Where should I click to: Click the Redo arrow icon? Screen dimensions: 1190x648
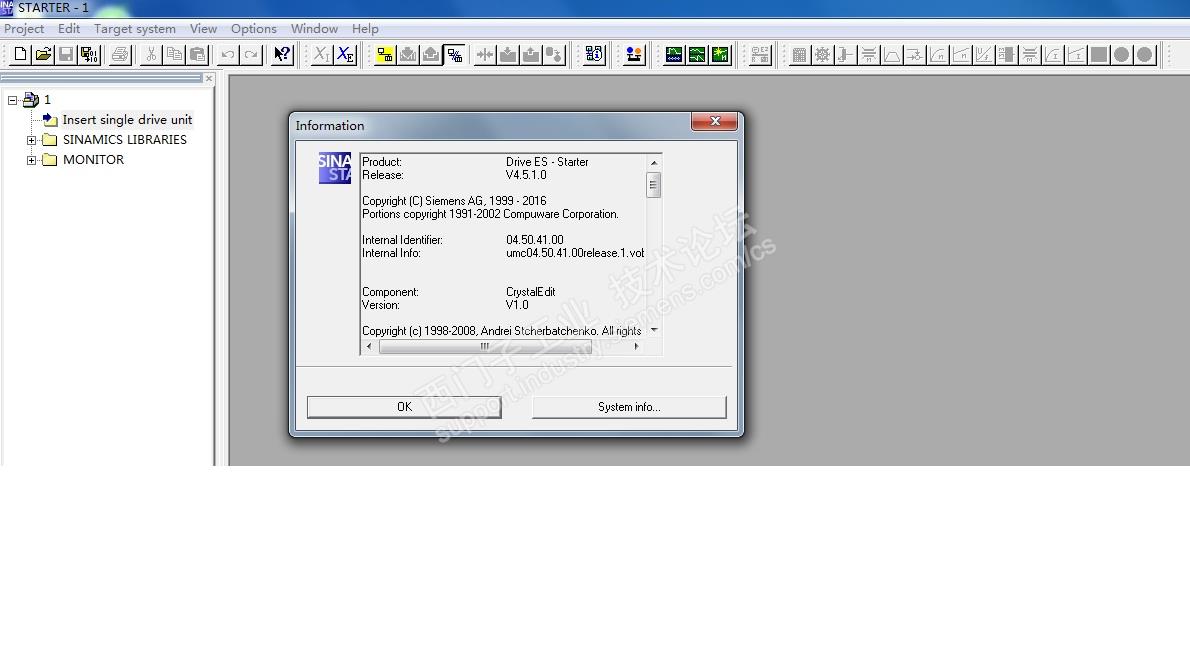pyautogui.click(x=251, y=55)
